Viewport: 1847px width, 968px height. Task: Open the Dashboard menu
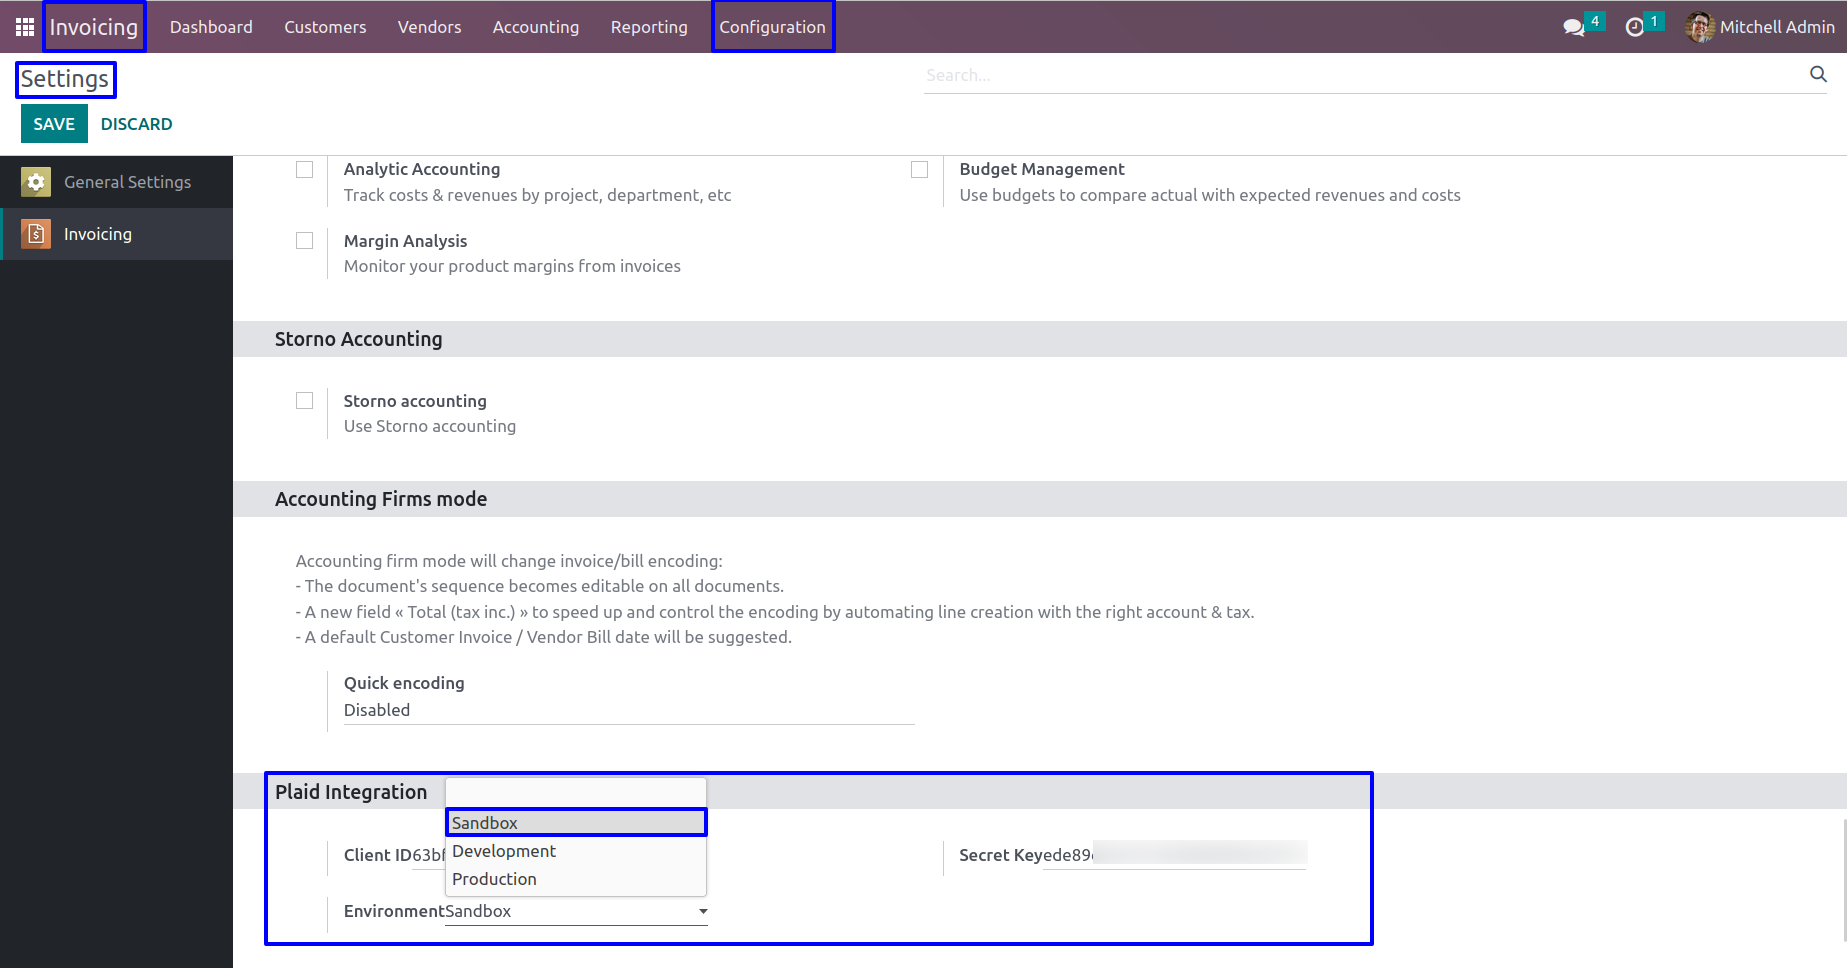click(211, 27)
